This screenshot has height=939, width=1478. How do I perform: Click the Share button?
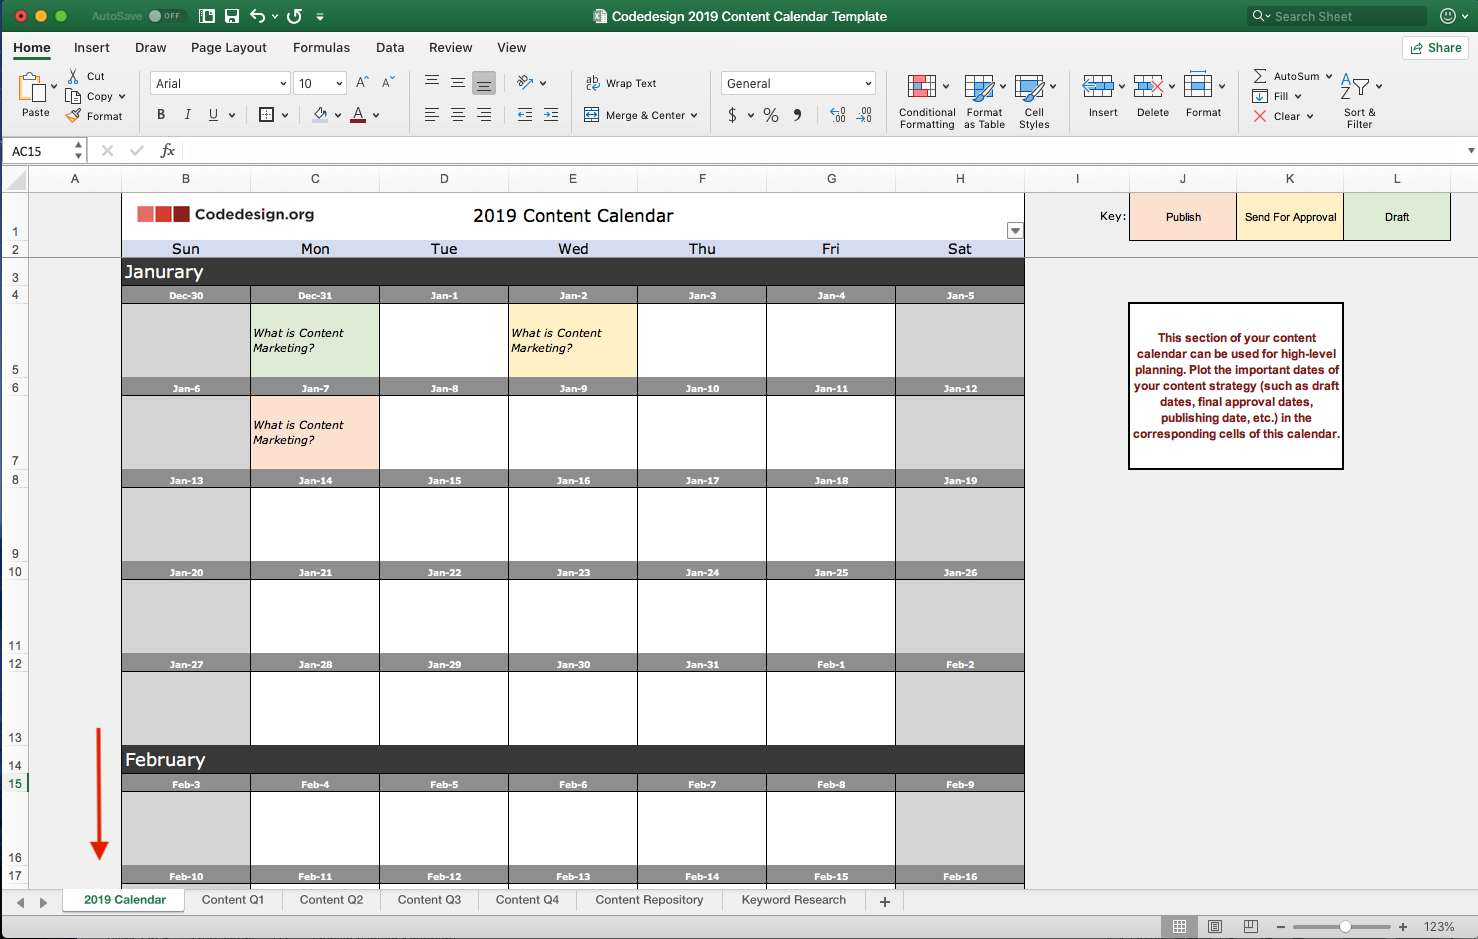pyautogui.click(x=1434, y=47)
